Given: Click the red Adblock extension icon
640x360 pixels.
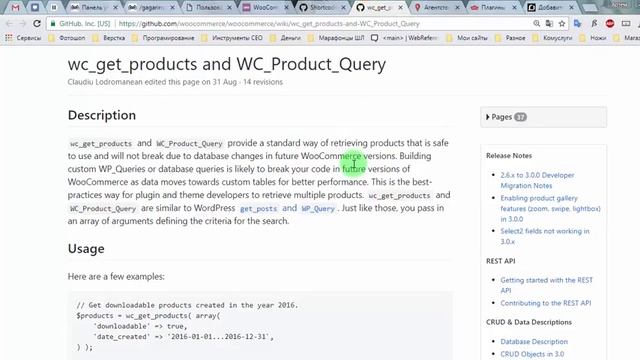Looking at the screenshot, I should 610,24.
